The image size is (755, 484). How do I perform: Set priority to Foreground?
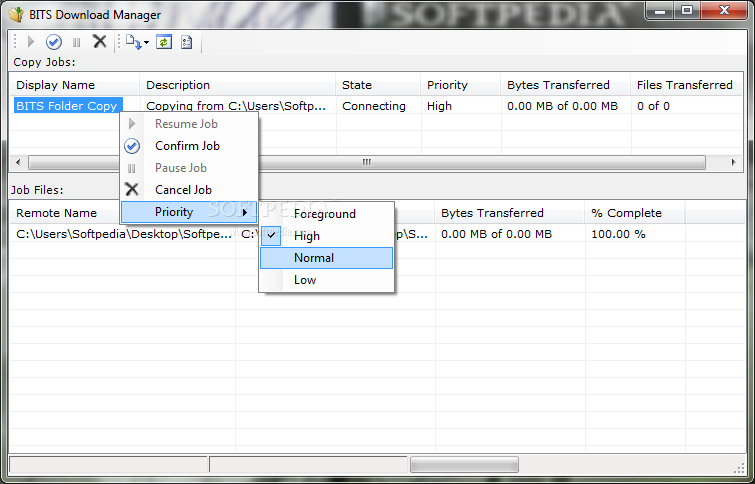(x=326, y=214)
